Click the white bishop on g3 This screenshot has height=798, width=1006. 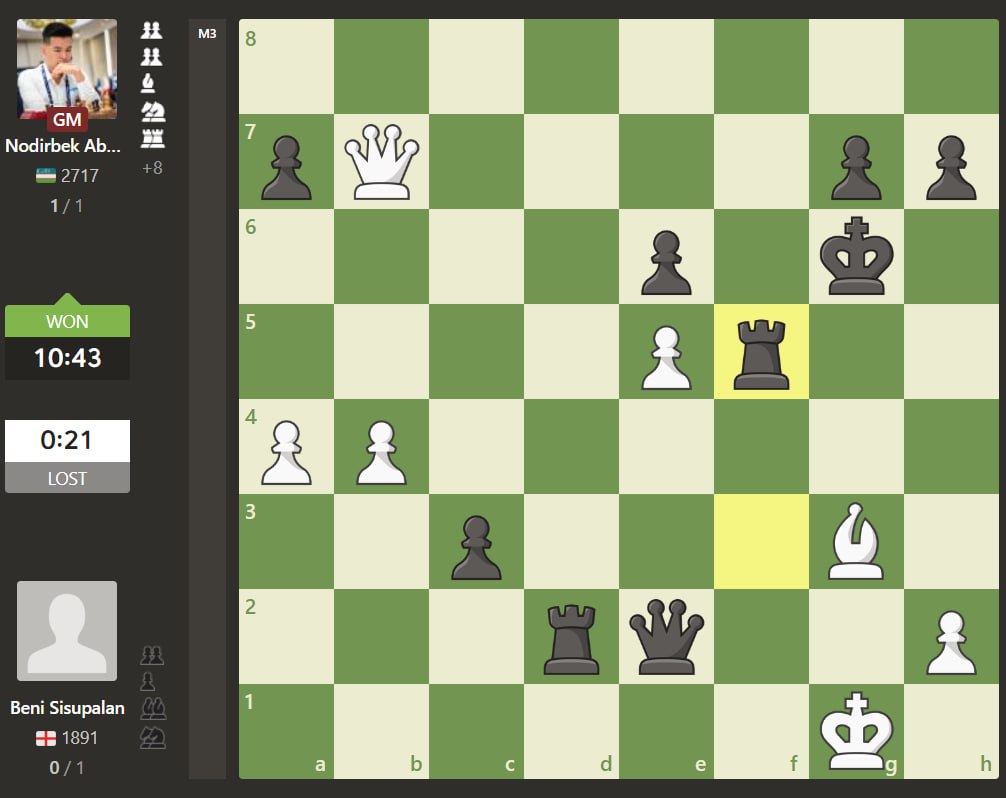tap(856, 542)
